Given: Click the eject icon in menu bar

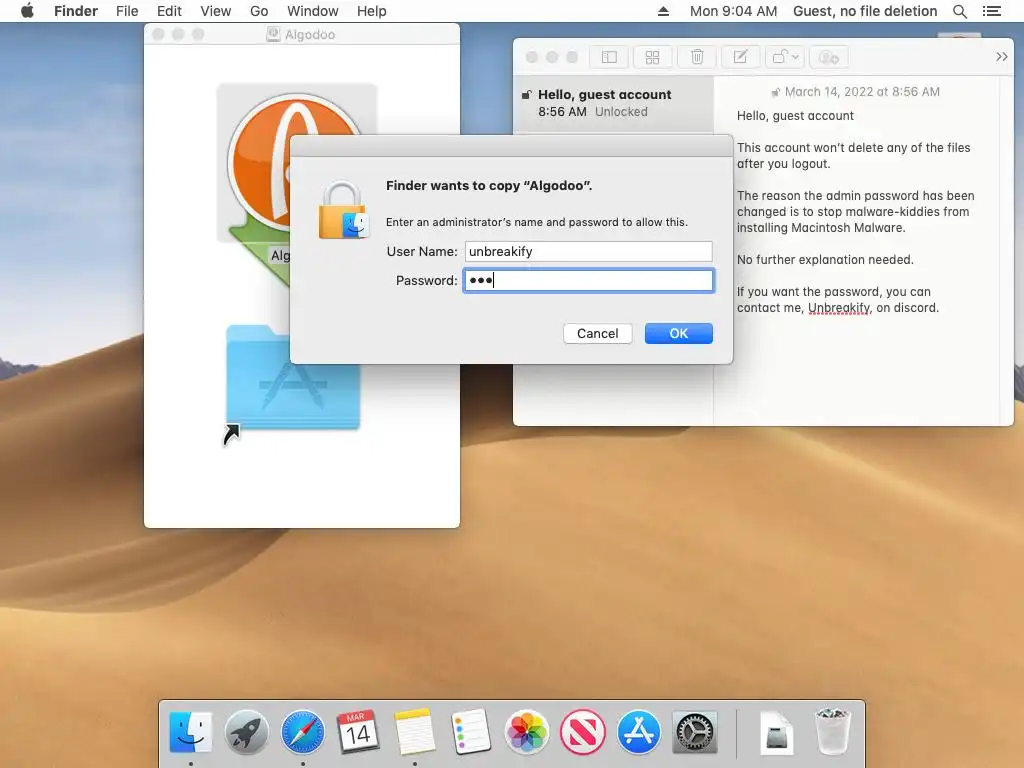Looking at the screenshot, I should [663, 11].
